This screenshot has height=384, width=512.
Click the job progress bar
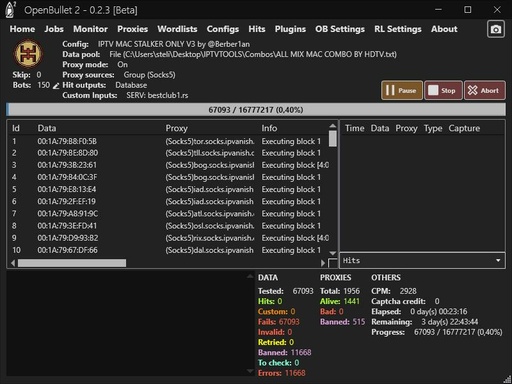(256, 110)
